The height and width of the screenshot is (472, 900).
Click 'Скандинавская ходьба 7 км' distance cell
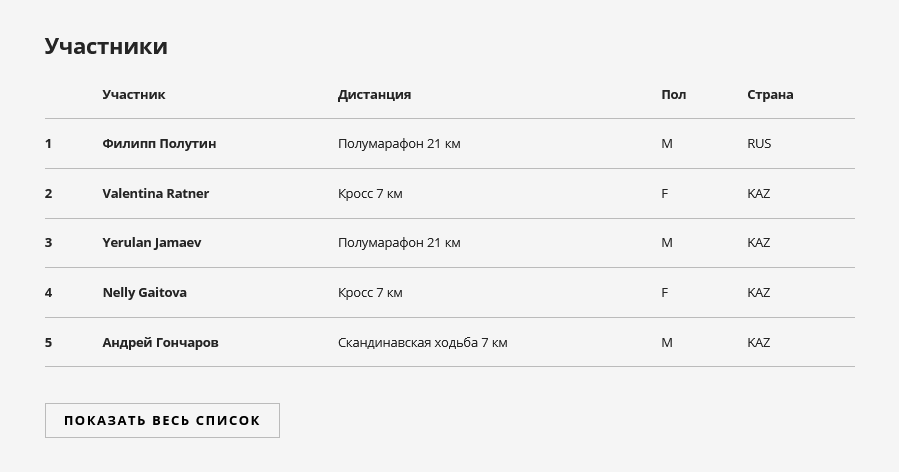(422, 343)
